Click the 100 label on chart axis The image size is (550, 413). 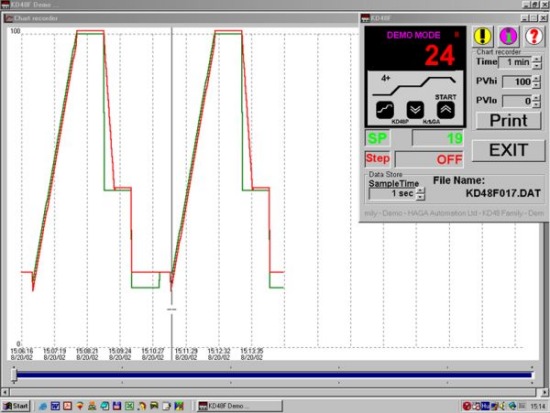15,31
